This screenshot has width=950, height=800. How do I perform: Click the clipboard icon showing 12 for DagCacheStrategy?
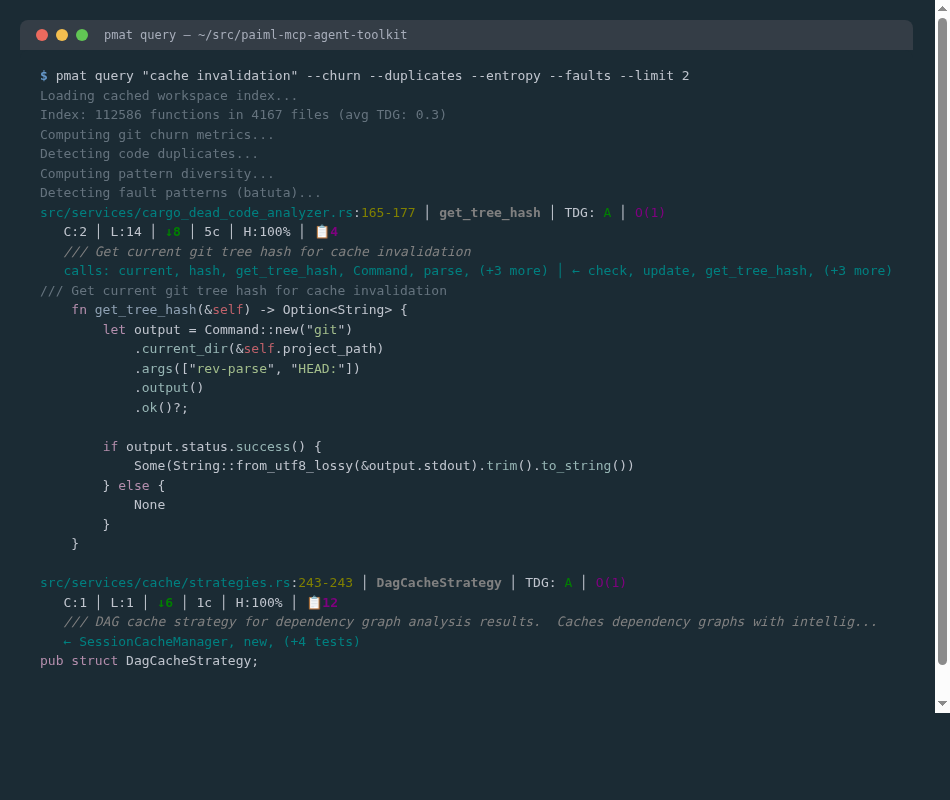click(312, 602)
